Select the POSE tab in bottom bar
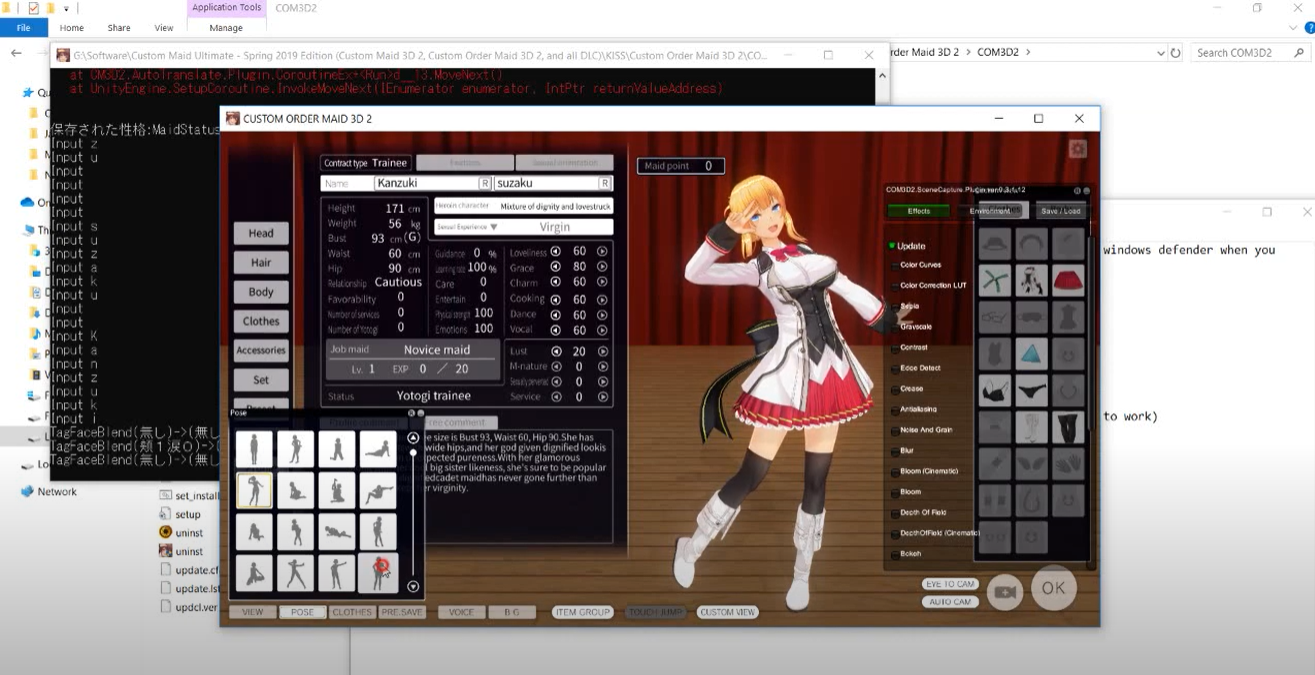Screen dimensions: 1315x675 coord(302,612)
